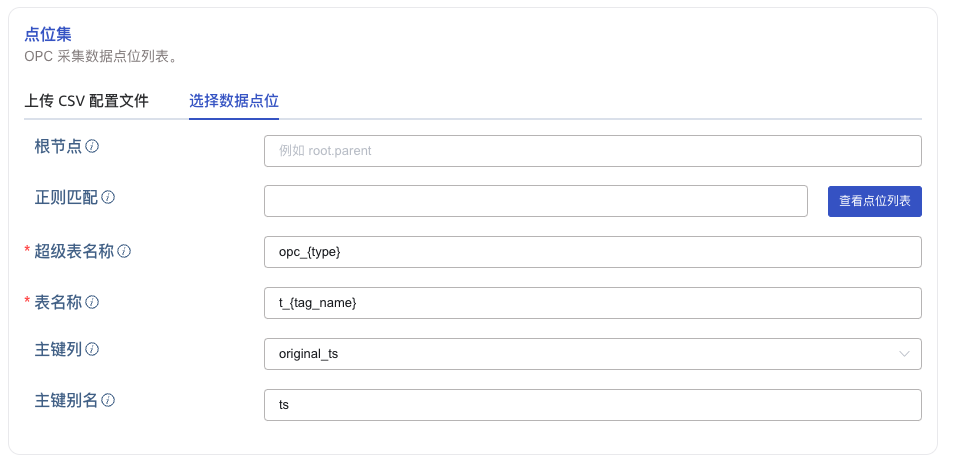Click info icon next to 根节点
The image size is (954, 469).
coord(92,146)
